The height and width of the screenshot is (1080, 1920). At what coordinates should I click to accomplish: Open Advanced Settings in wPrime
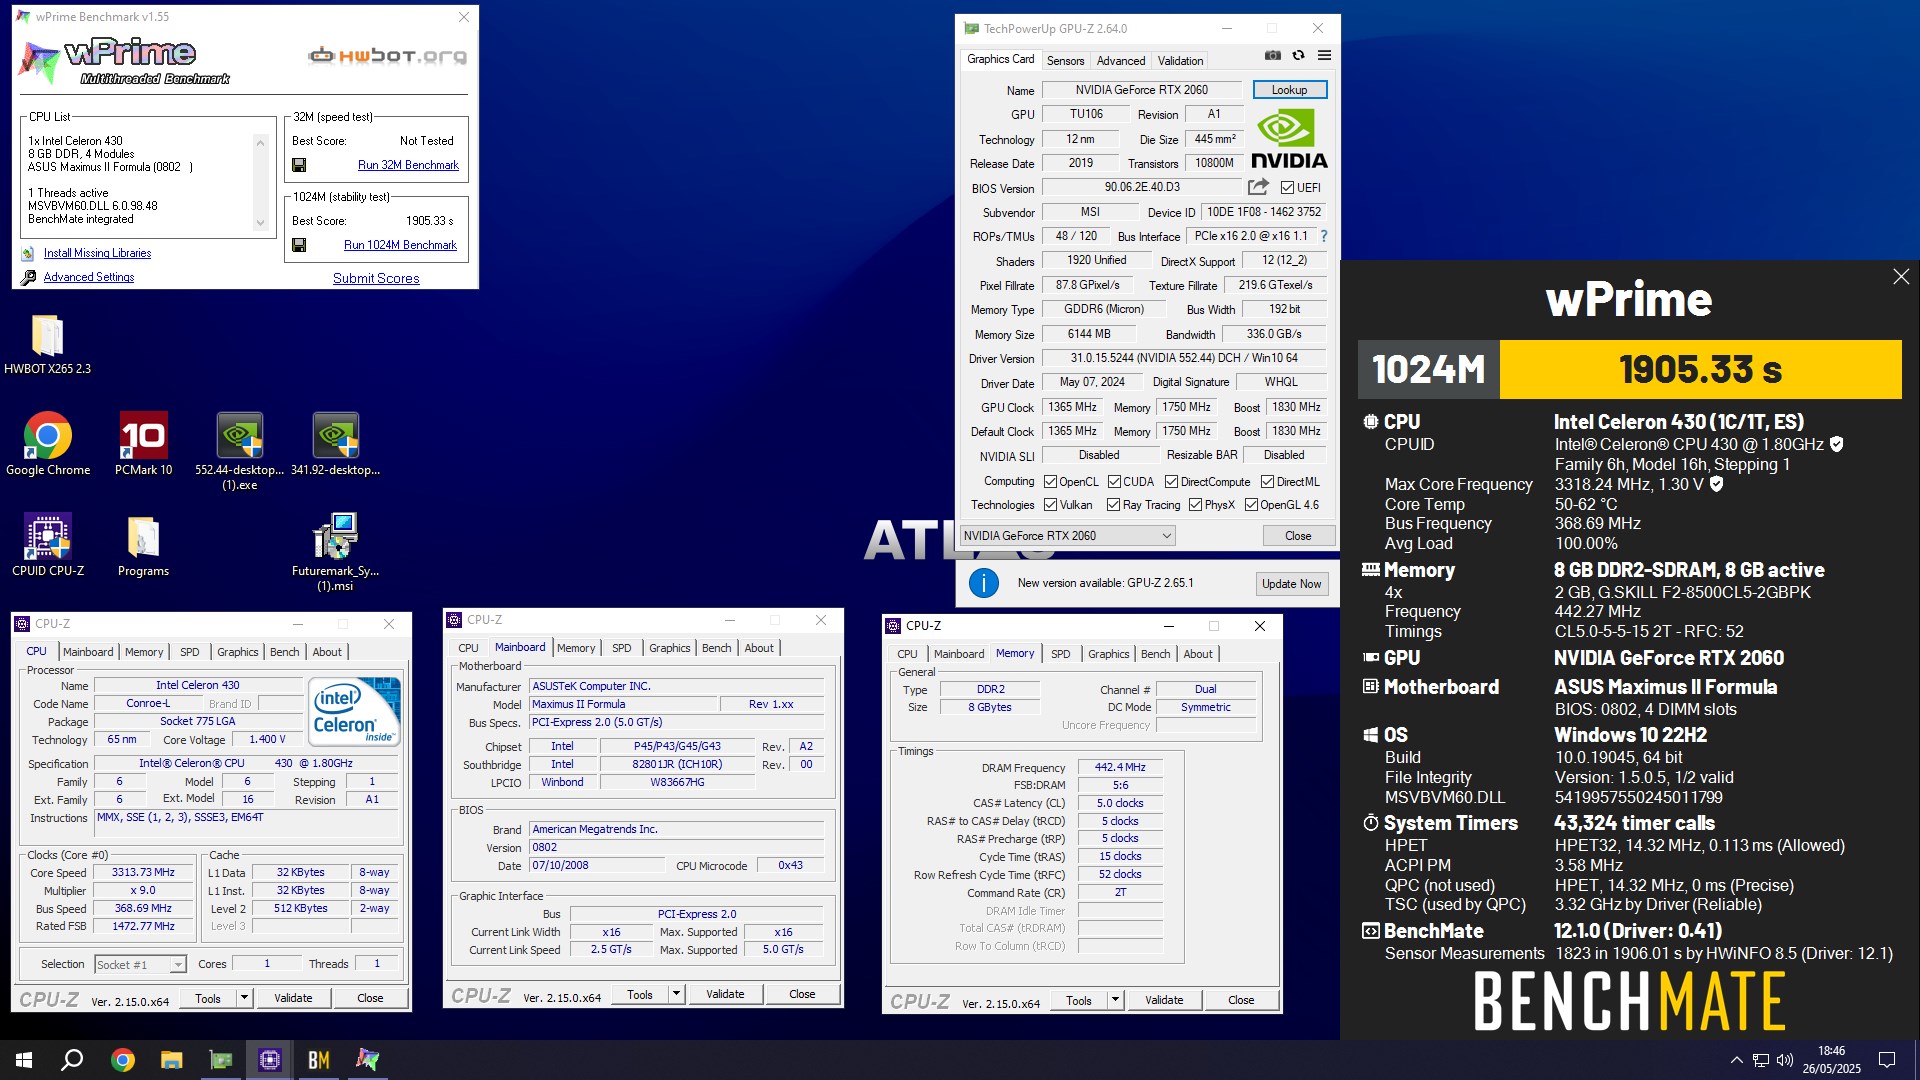89,277
